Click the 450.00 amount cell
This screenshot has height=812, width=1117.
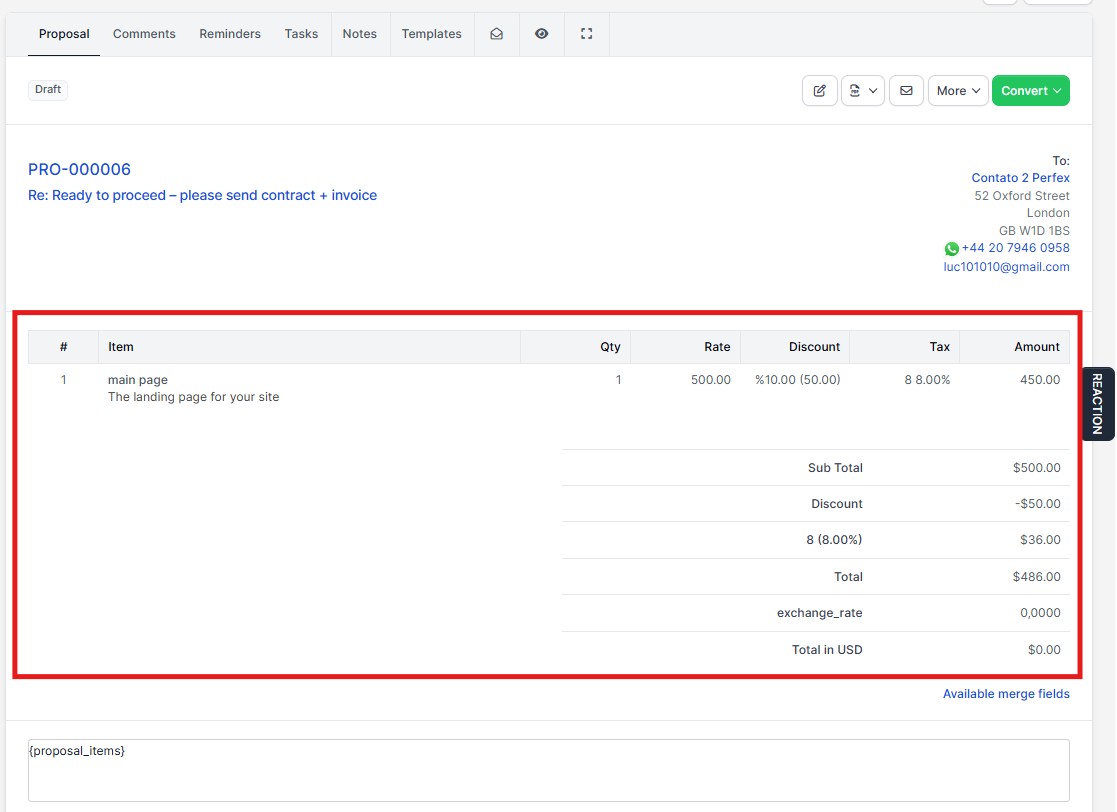click(x=1039, y=380)
